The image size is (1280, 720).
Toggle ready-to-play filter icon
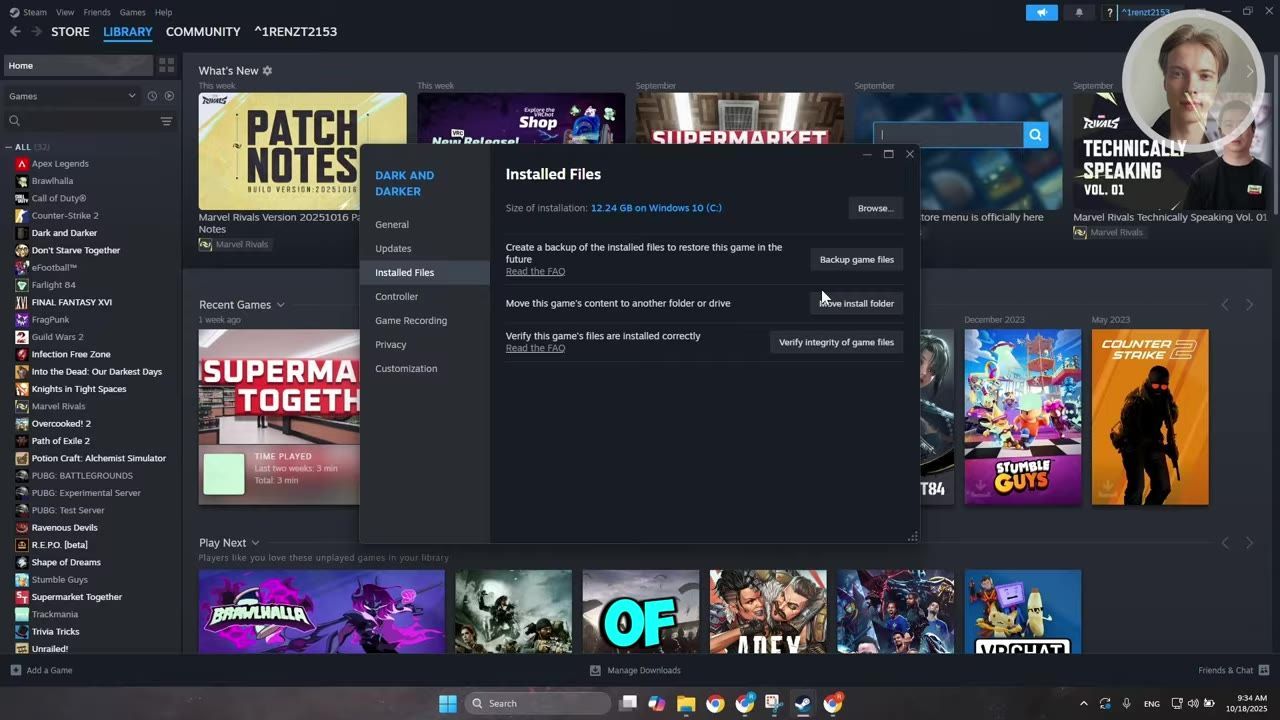(169, 96)
